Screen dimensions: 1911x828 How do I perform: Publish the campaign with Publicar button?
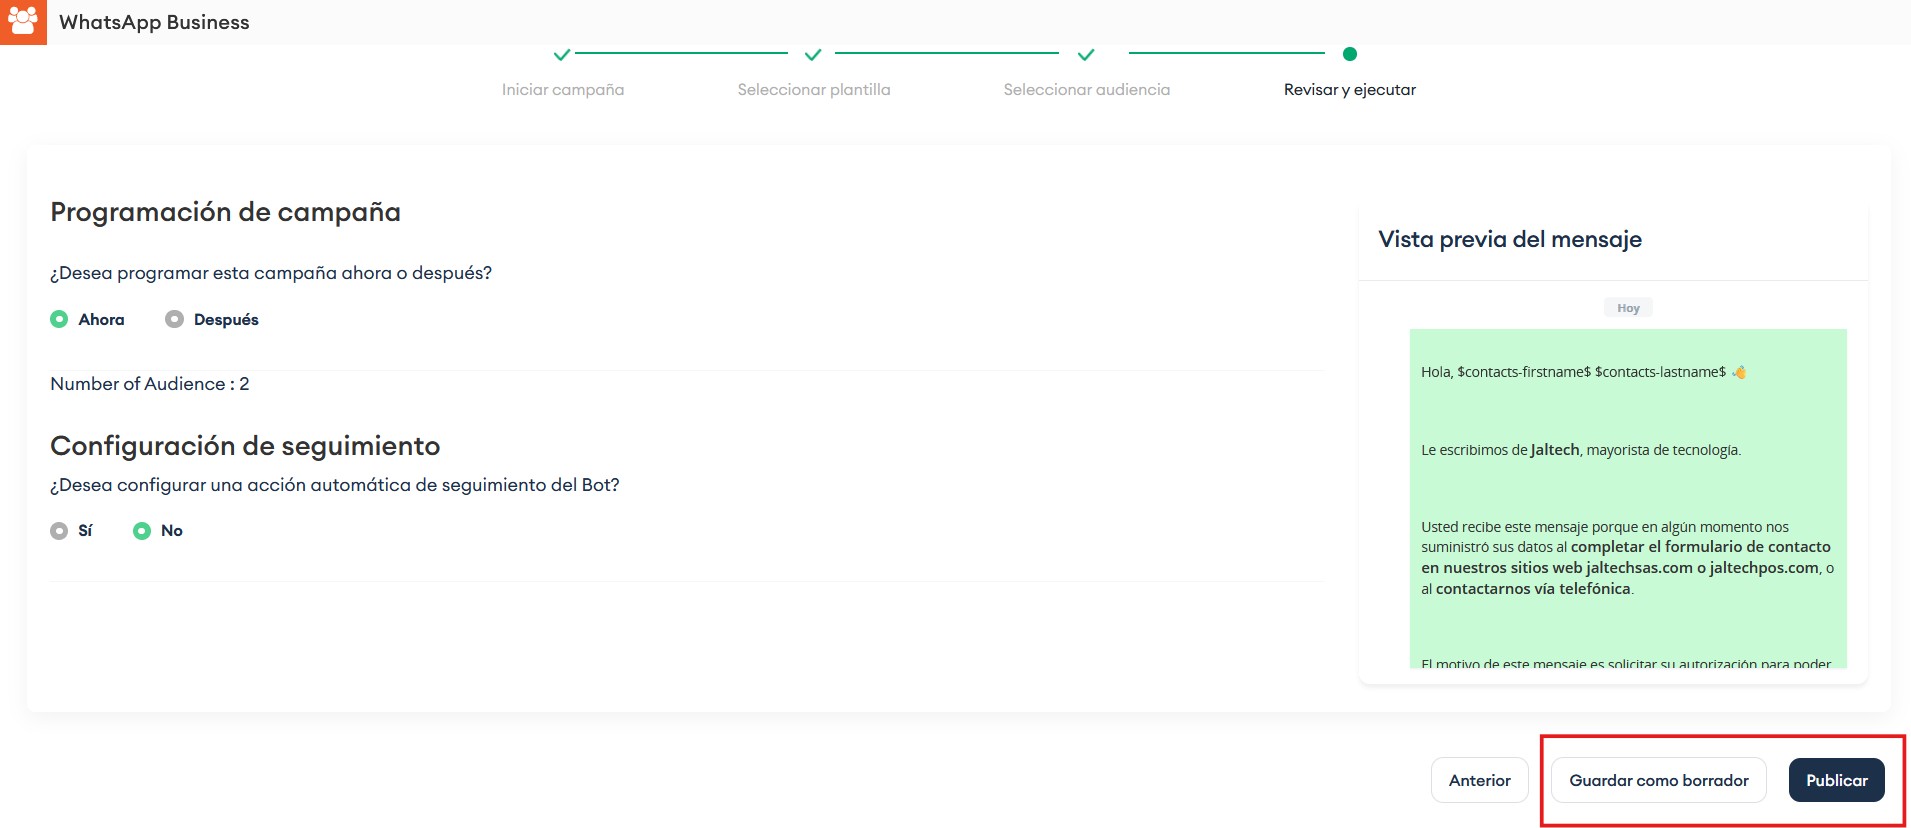click(x=1836, y=780)
